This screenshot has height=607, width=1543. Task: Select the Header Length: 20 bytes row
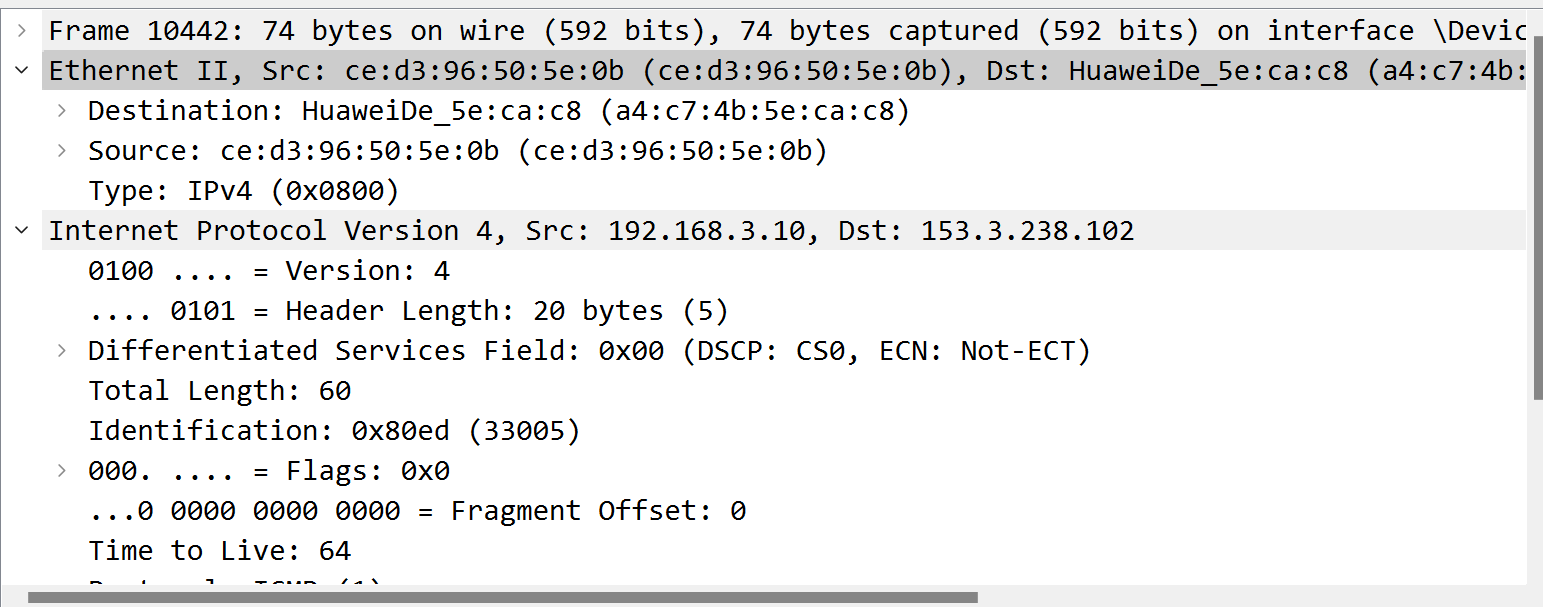[408, 311]
